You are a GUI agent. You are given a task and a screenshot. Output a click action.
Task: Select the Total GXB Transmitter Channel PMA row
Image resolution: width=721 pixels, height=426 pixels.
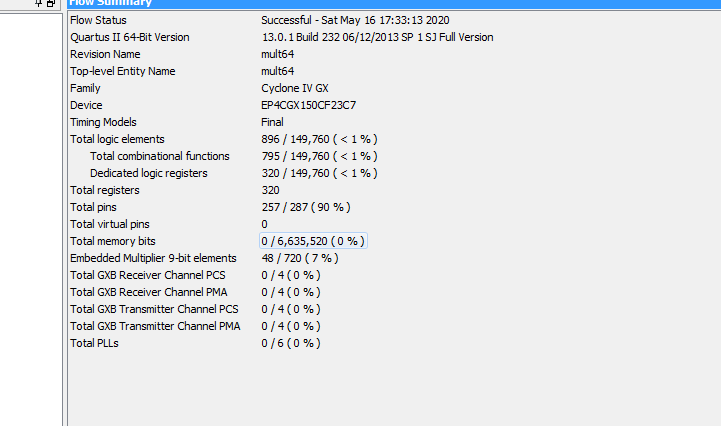pos(394,327)
